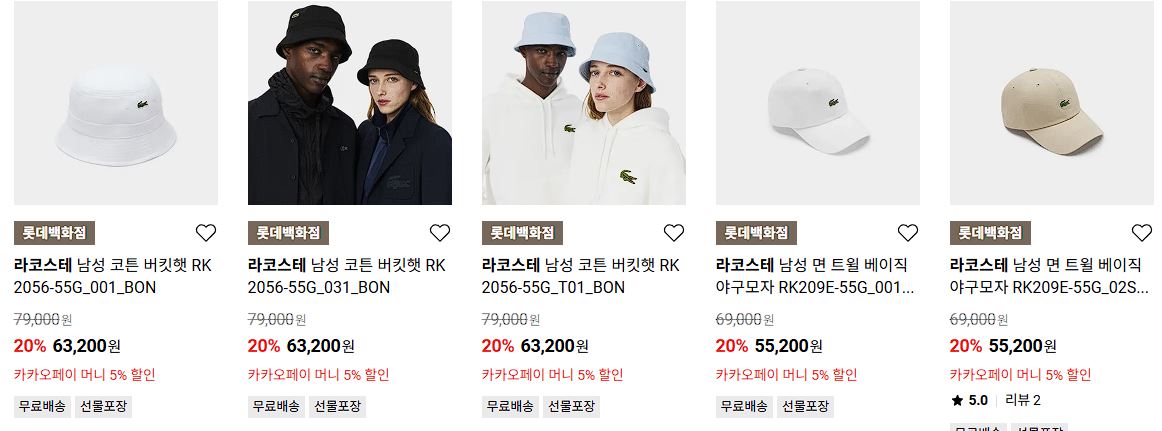Click 롯데백화점 badge on first product
The height and width of the screenshot is (431, 1162).
pos(54,233)
